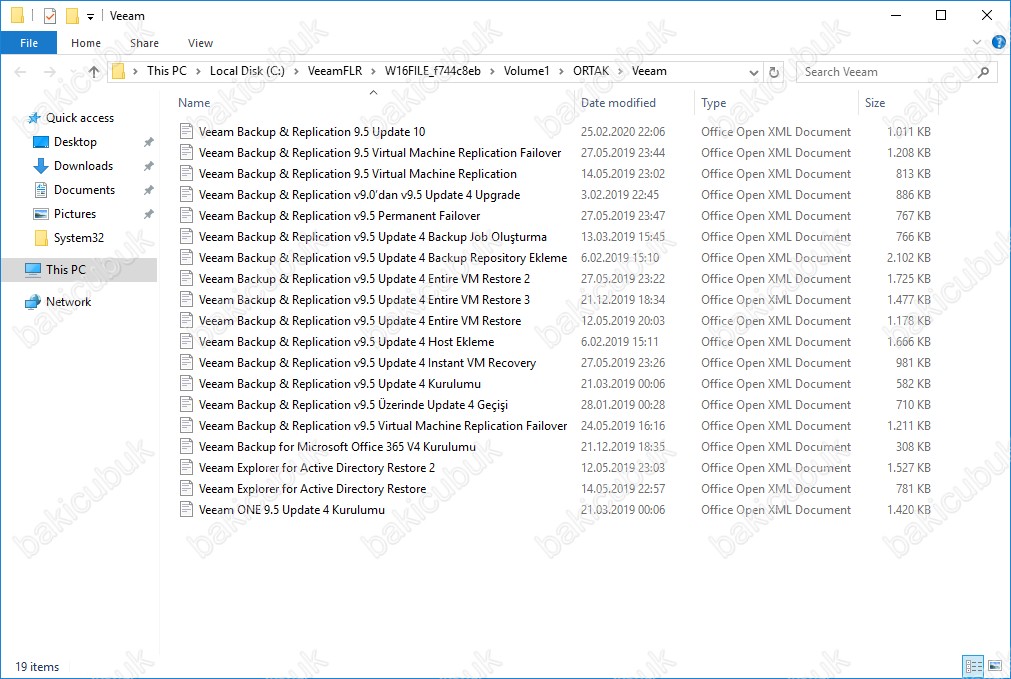This screenshot has width=1011, height=679.
Task: Select the 9.5 Virtual Machine Replication file
Action: (357, 174)
